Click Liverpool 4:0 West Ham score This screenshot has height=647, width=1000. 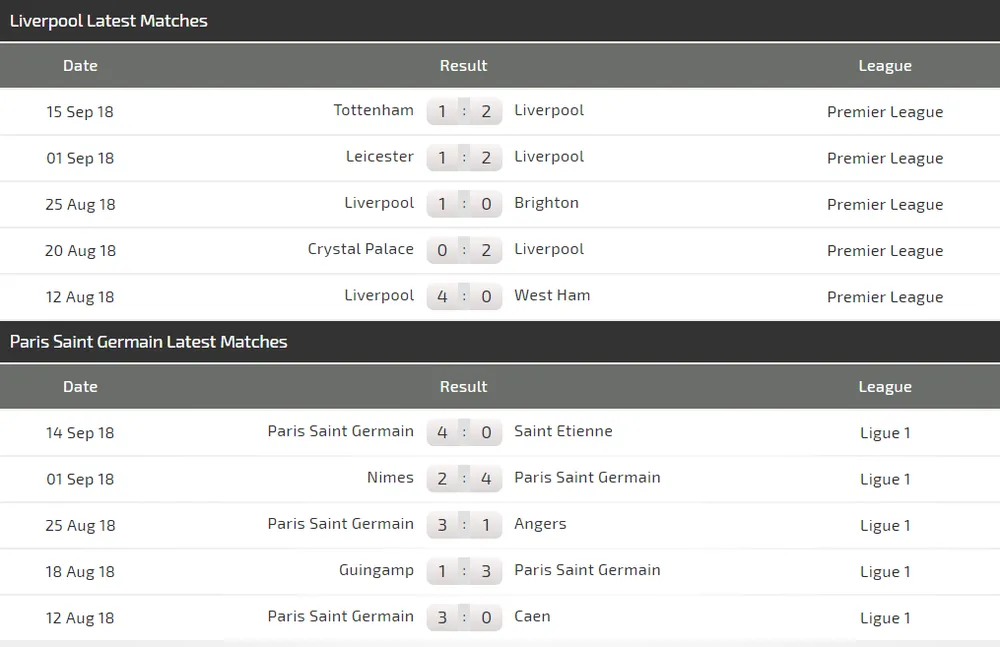pyautogui.click(x=464, y=296)
